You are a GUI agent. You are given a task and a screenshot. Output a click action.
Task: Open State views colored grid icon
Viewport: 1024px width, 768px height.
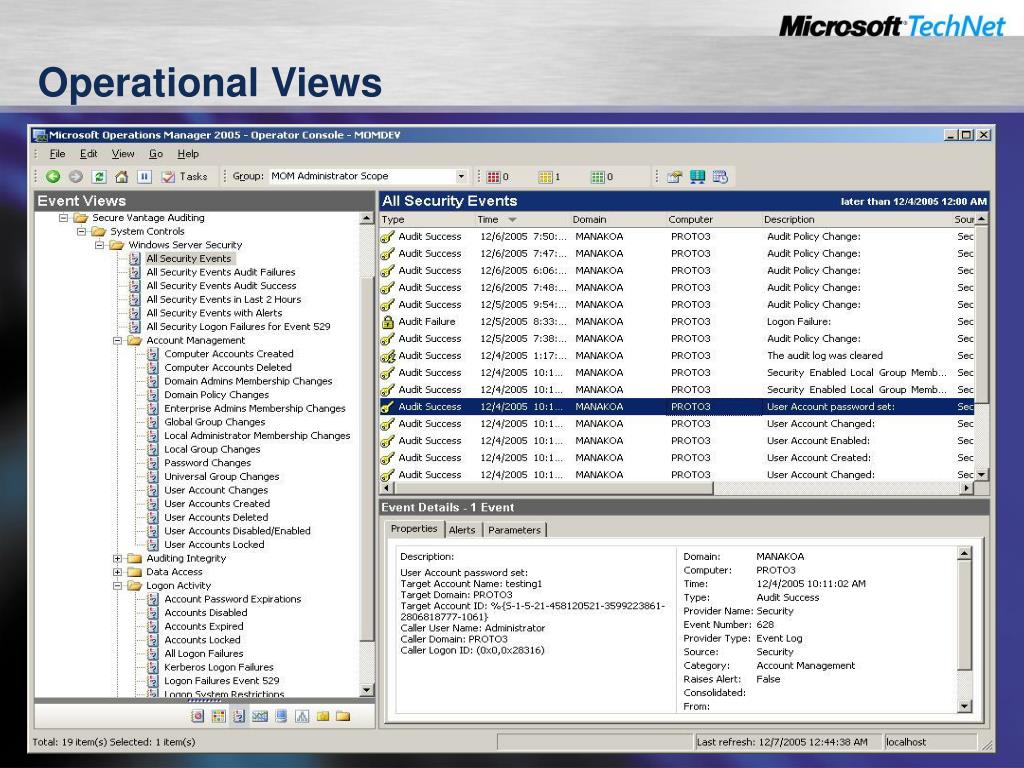pos(218,716)
